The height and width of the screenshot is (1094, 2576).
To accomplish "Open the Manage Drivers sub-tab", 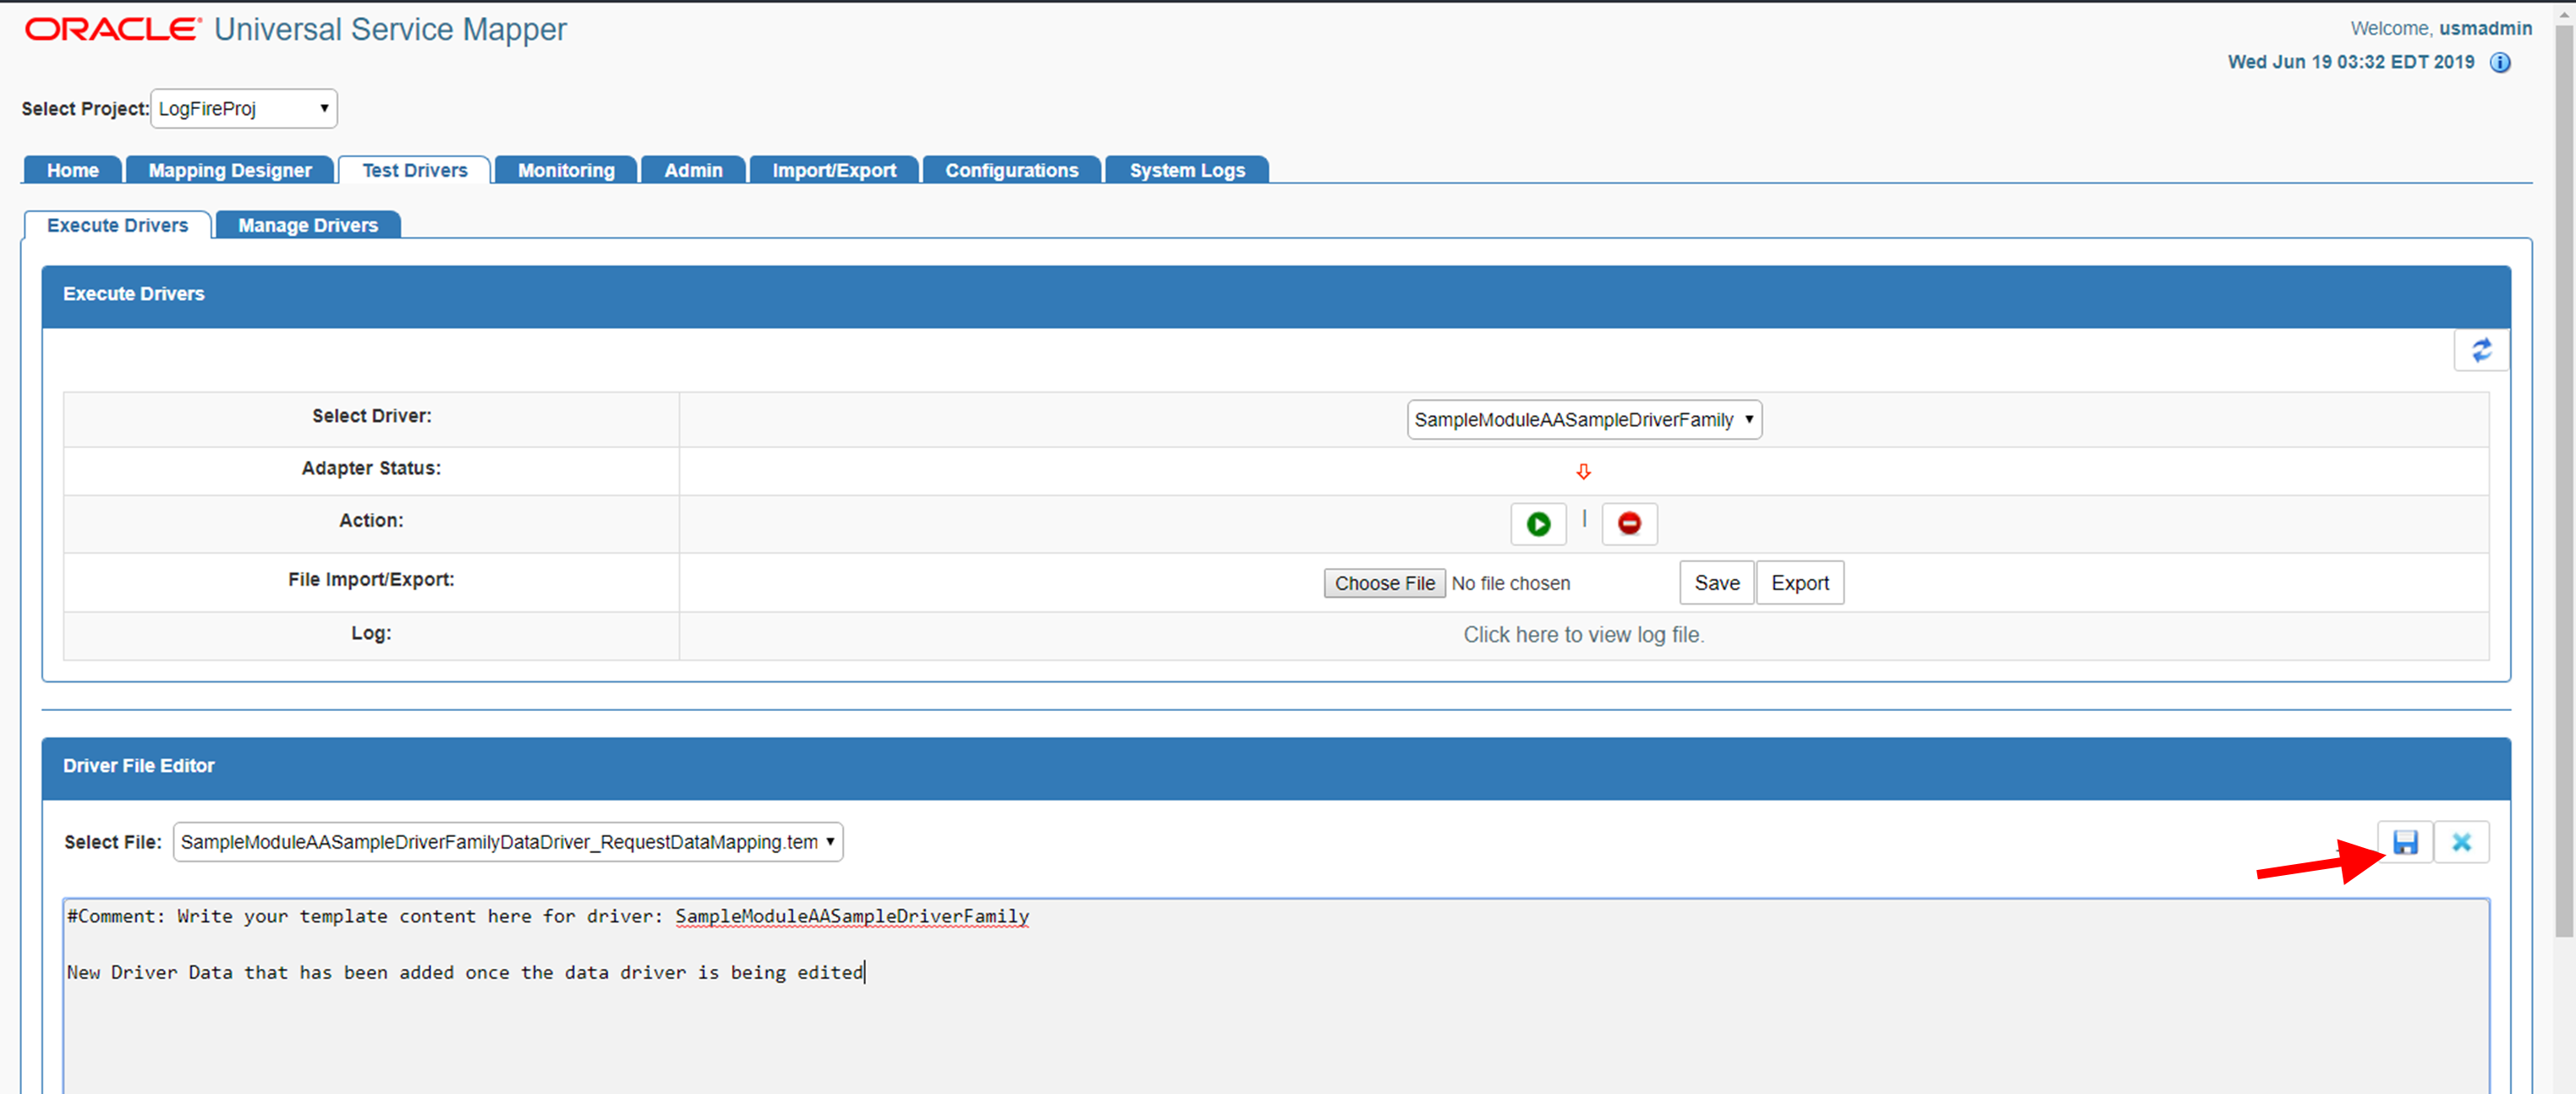I will [308, 226].
